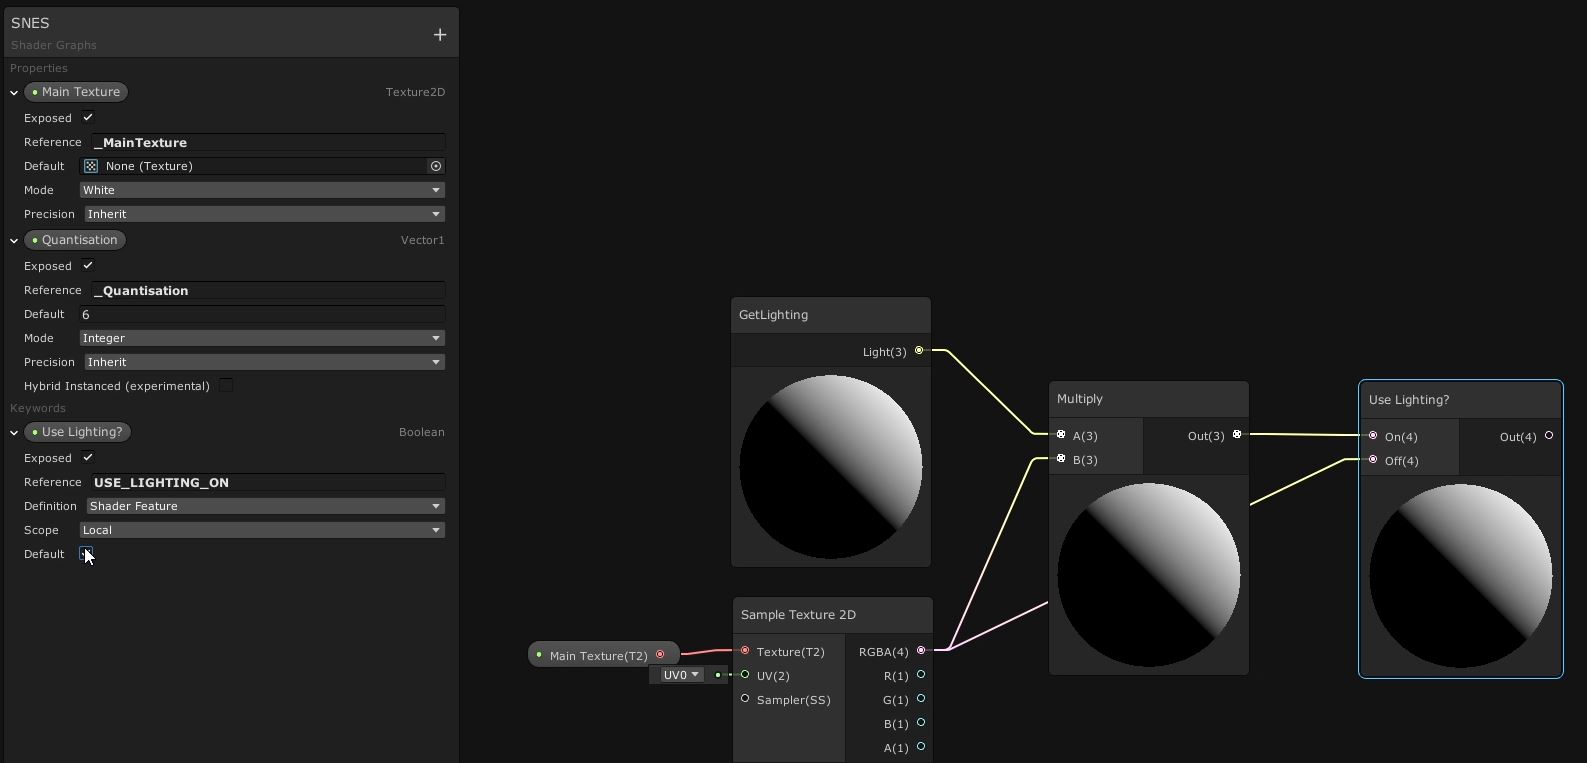The image size is (1587, 763).
Task: Open texture picker for Default texture
Action: tap(436, 166)
